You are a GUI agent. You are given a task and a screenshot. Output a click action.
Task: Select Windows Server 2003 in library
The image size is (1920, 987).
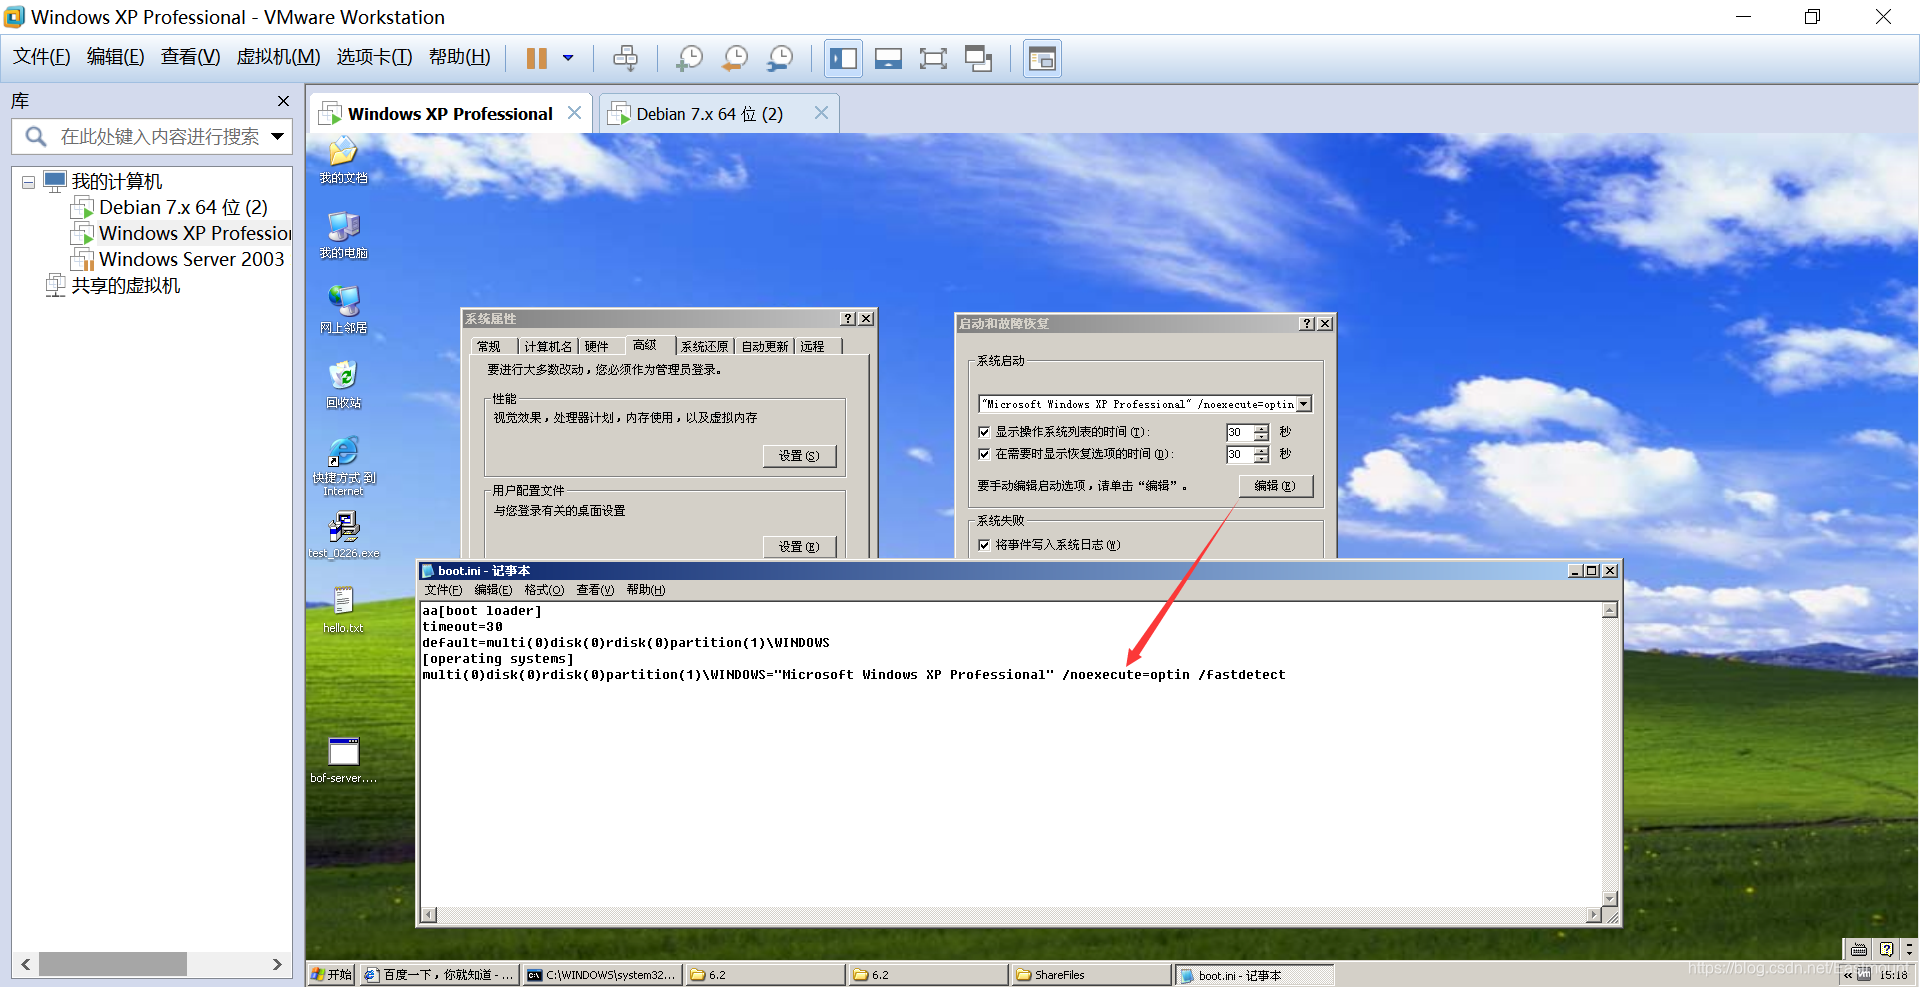[x=178, y=259]
